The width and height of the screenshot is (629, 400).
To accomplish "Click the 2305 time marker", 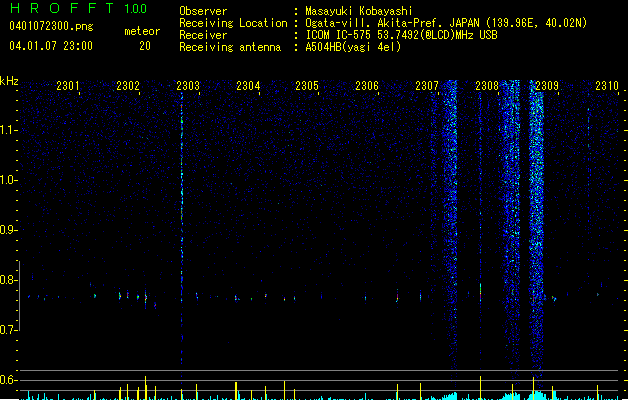I will click(x=307, y=86).
